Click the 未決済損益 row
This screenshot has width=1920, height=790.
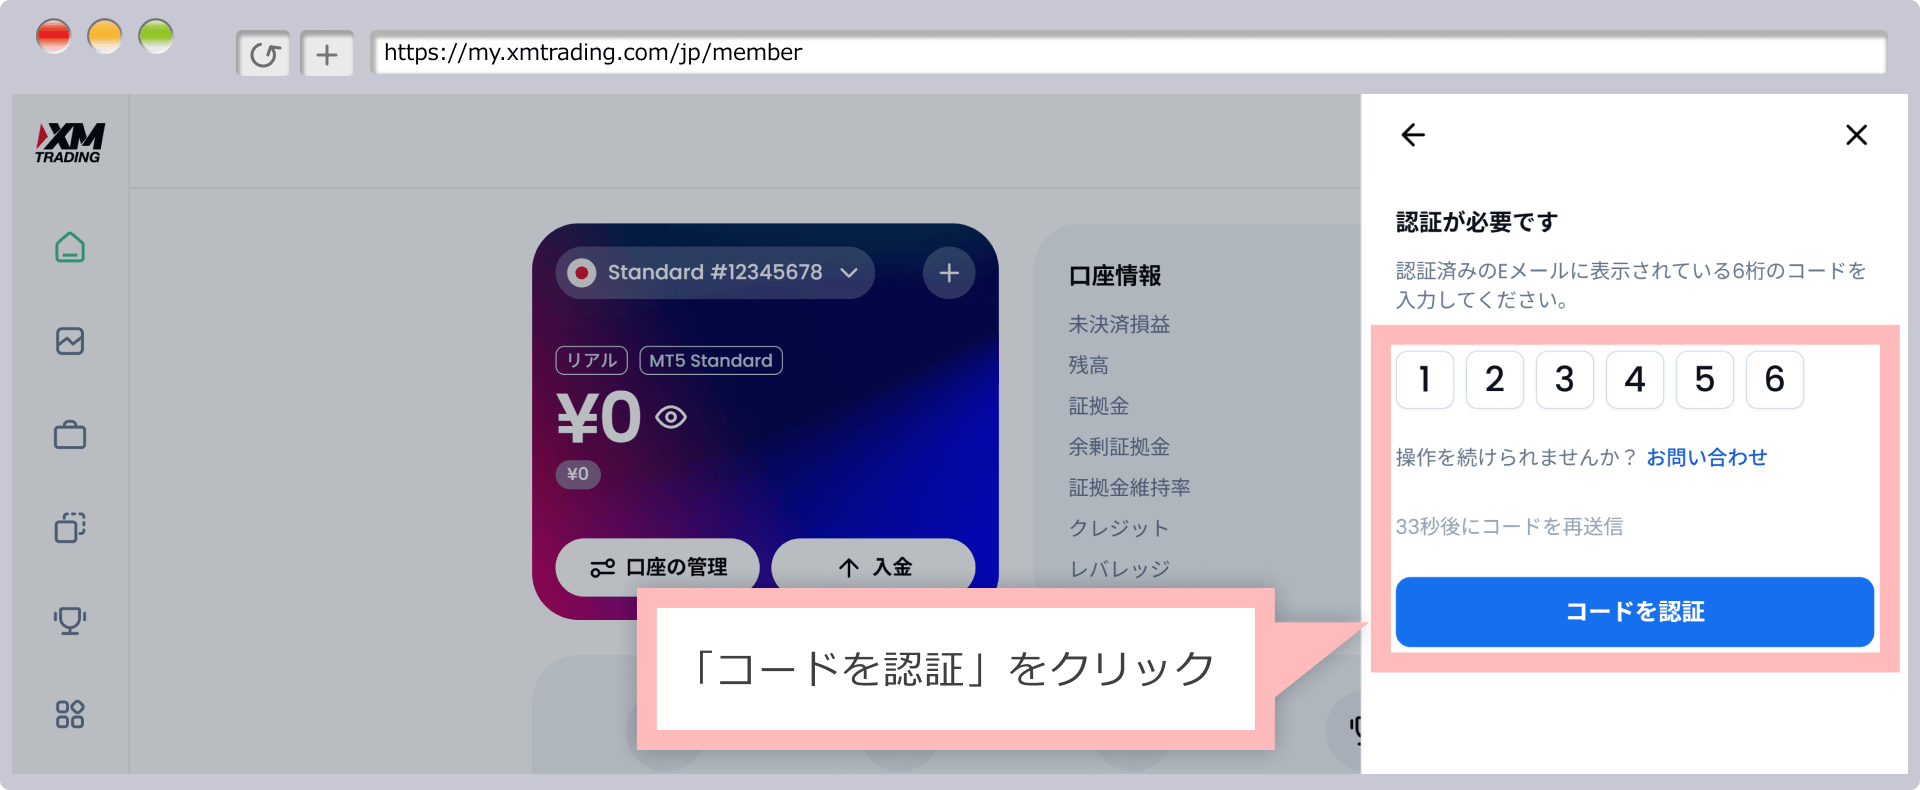(x=1119, y=324)
